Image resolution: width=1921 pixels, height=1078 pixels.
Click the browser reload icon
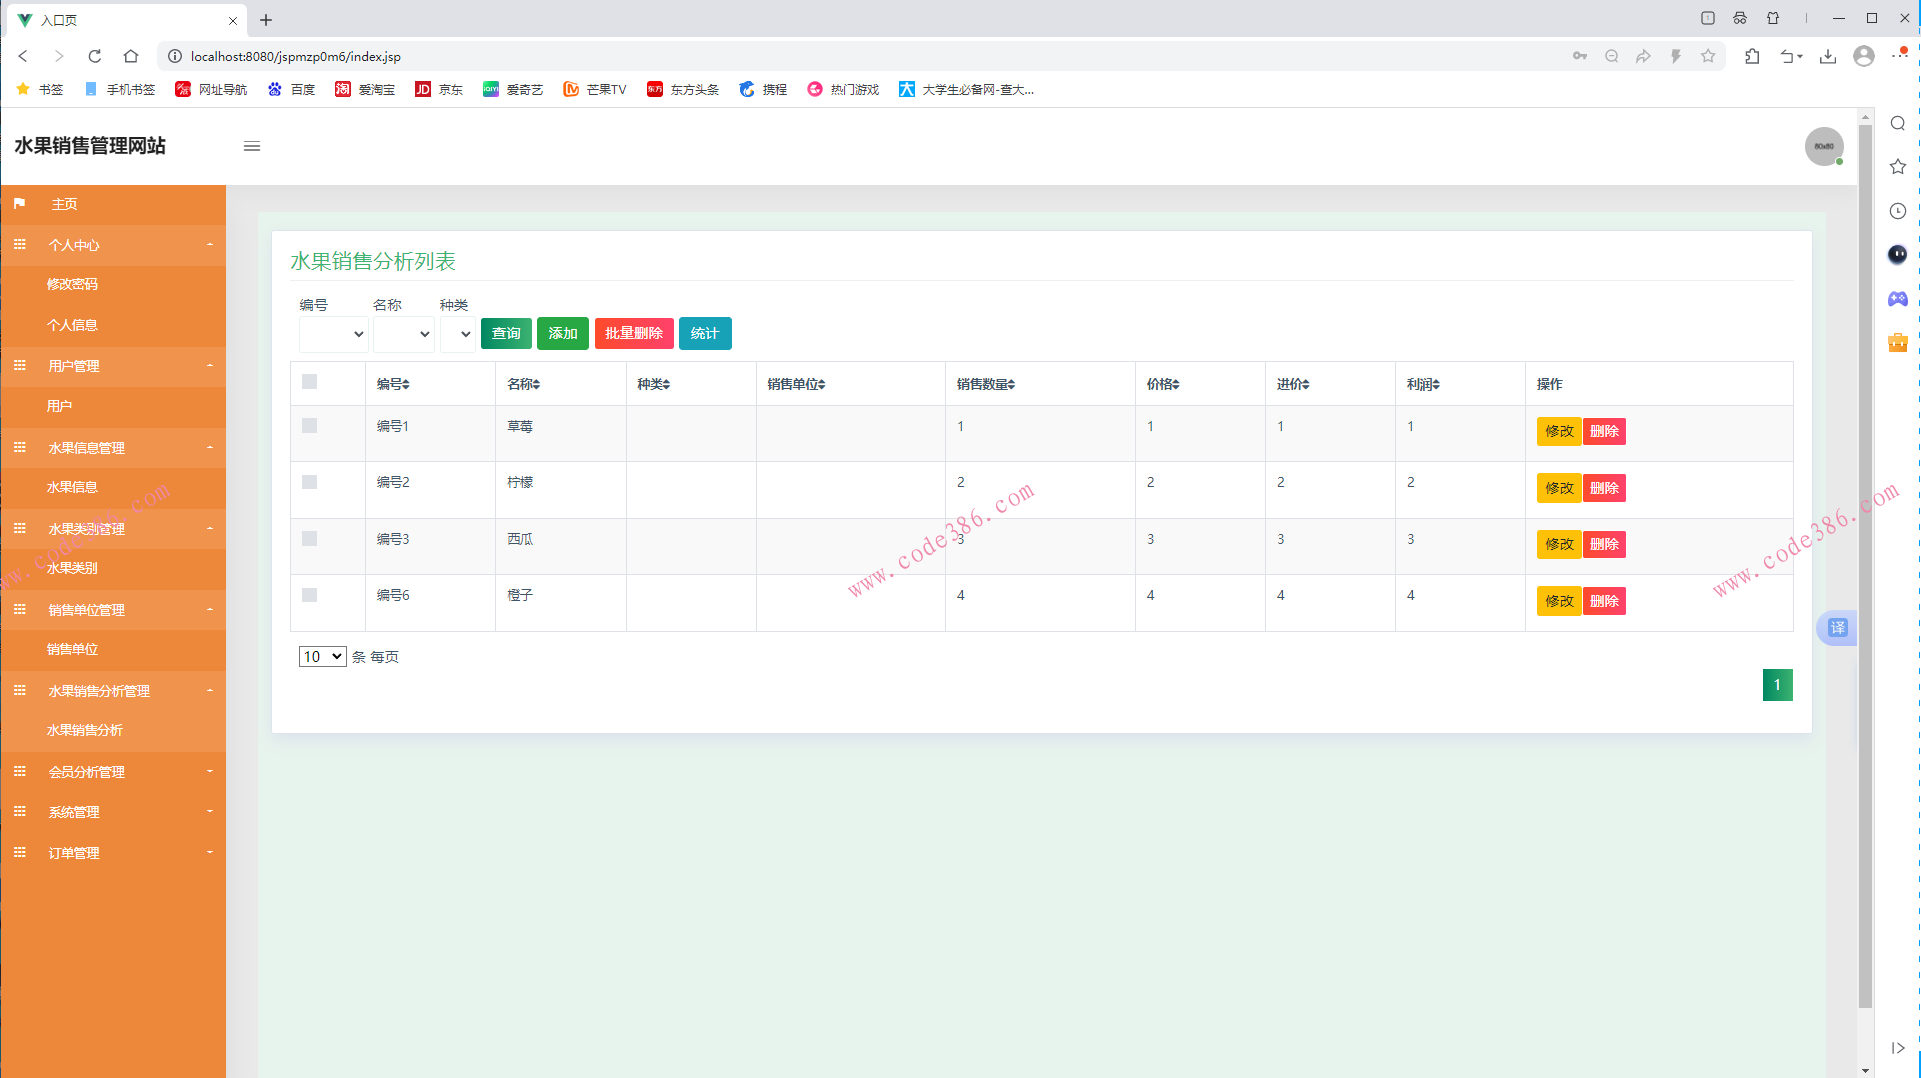[x=95, y=57]
